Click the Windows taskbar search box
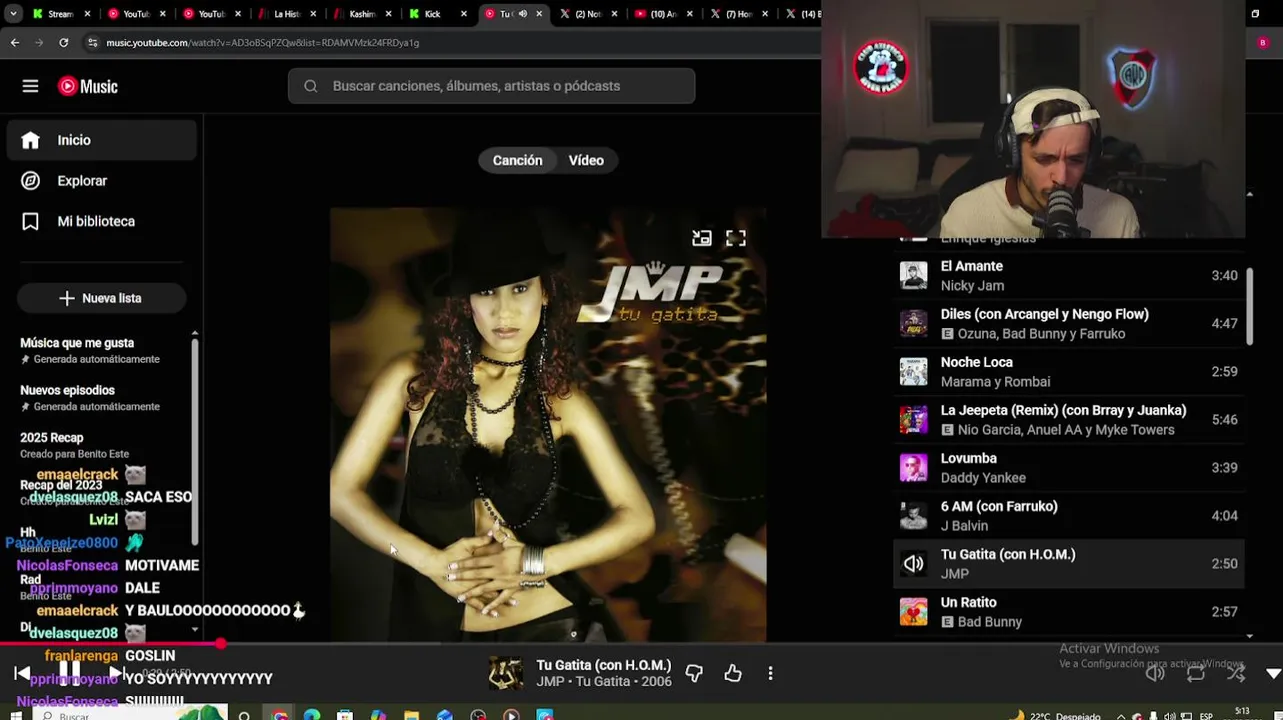Viewport: 1283px width, 720px height. coord(130,714)
